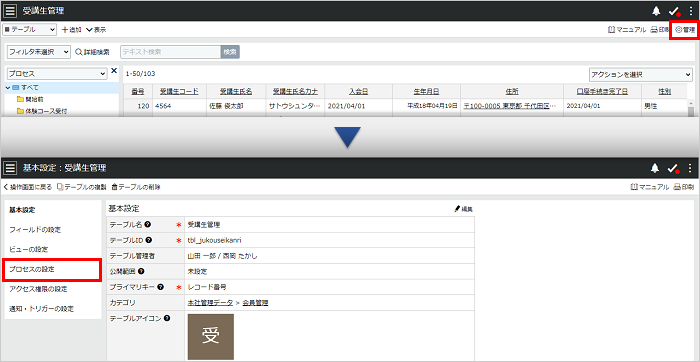The height and width of the screenshot is (362, 700).
Task: Click 追加 plus button
Action: pos(71,30)
